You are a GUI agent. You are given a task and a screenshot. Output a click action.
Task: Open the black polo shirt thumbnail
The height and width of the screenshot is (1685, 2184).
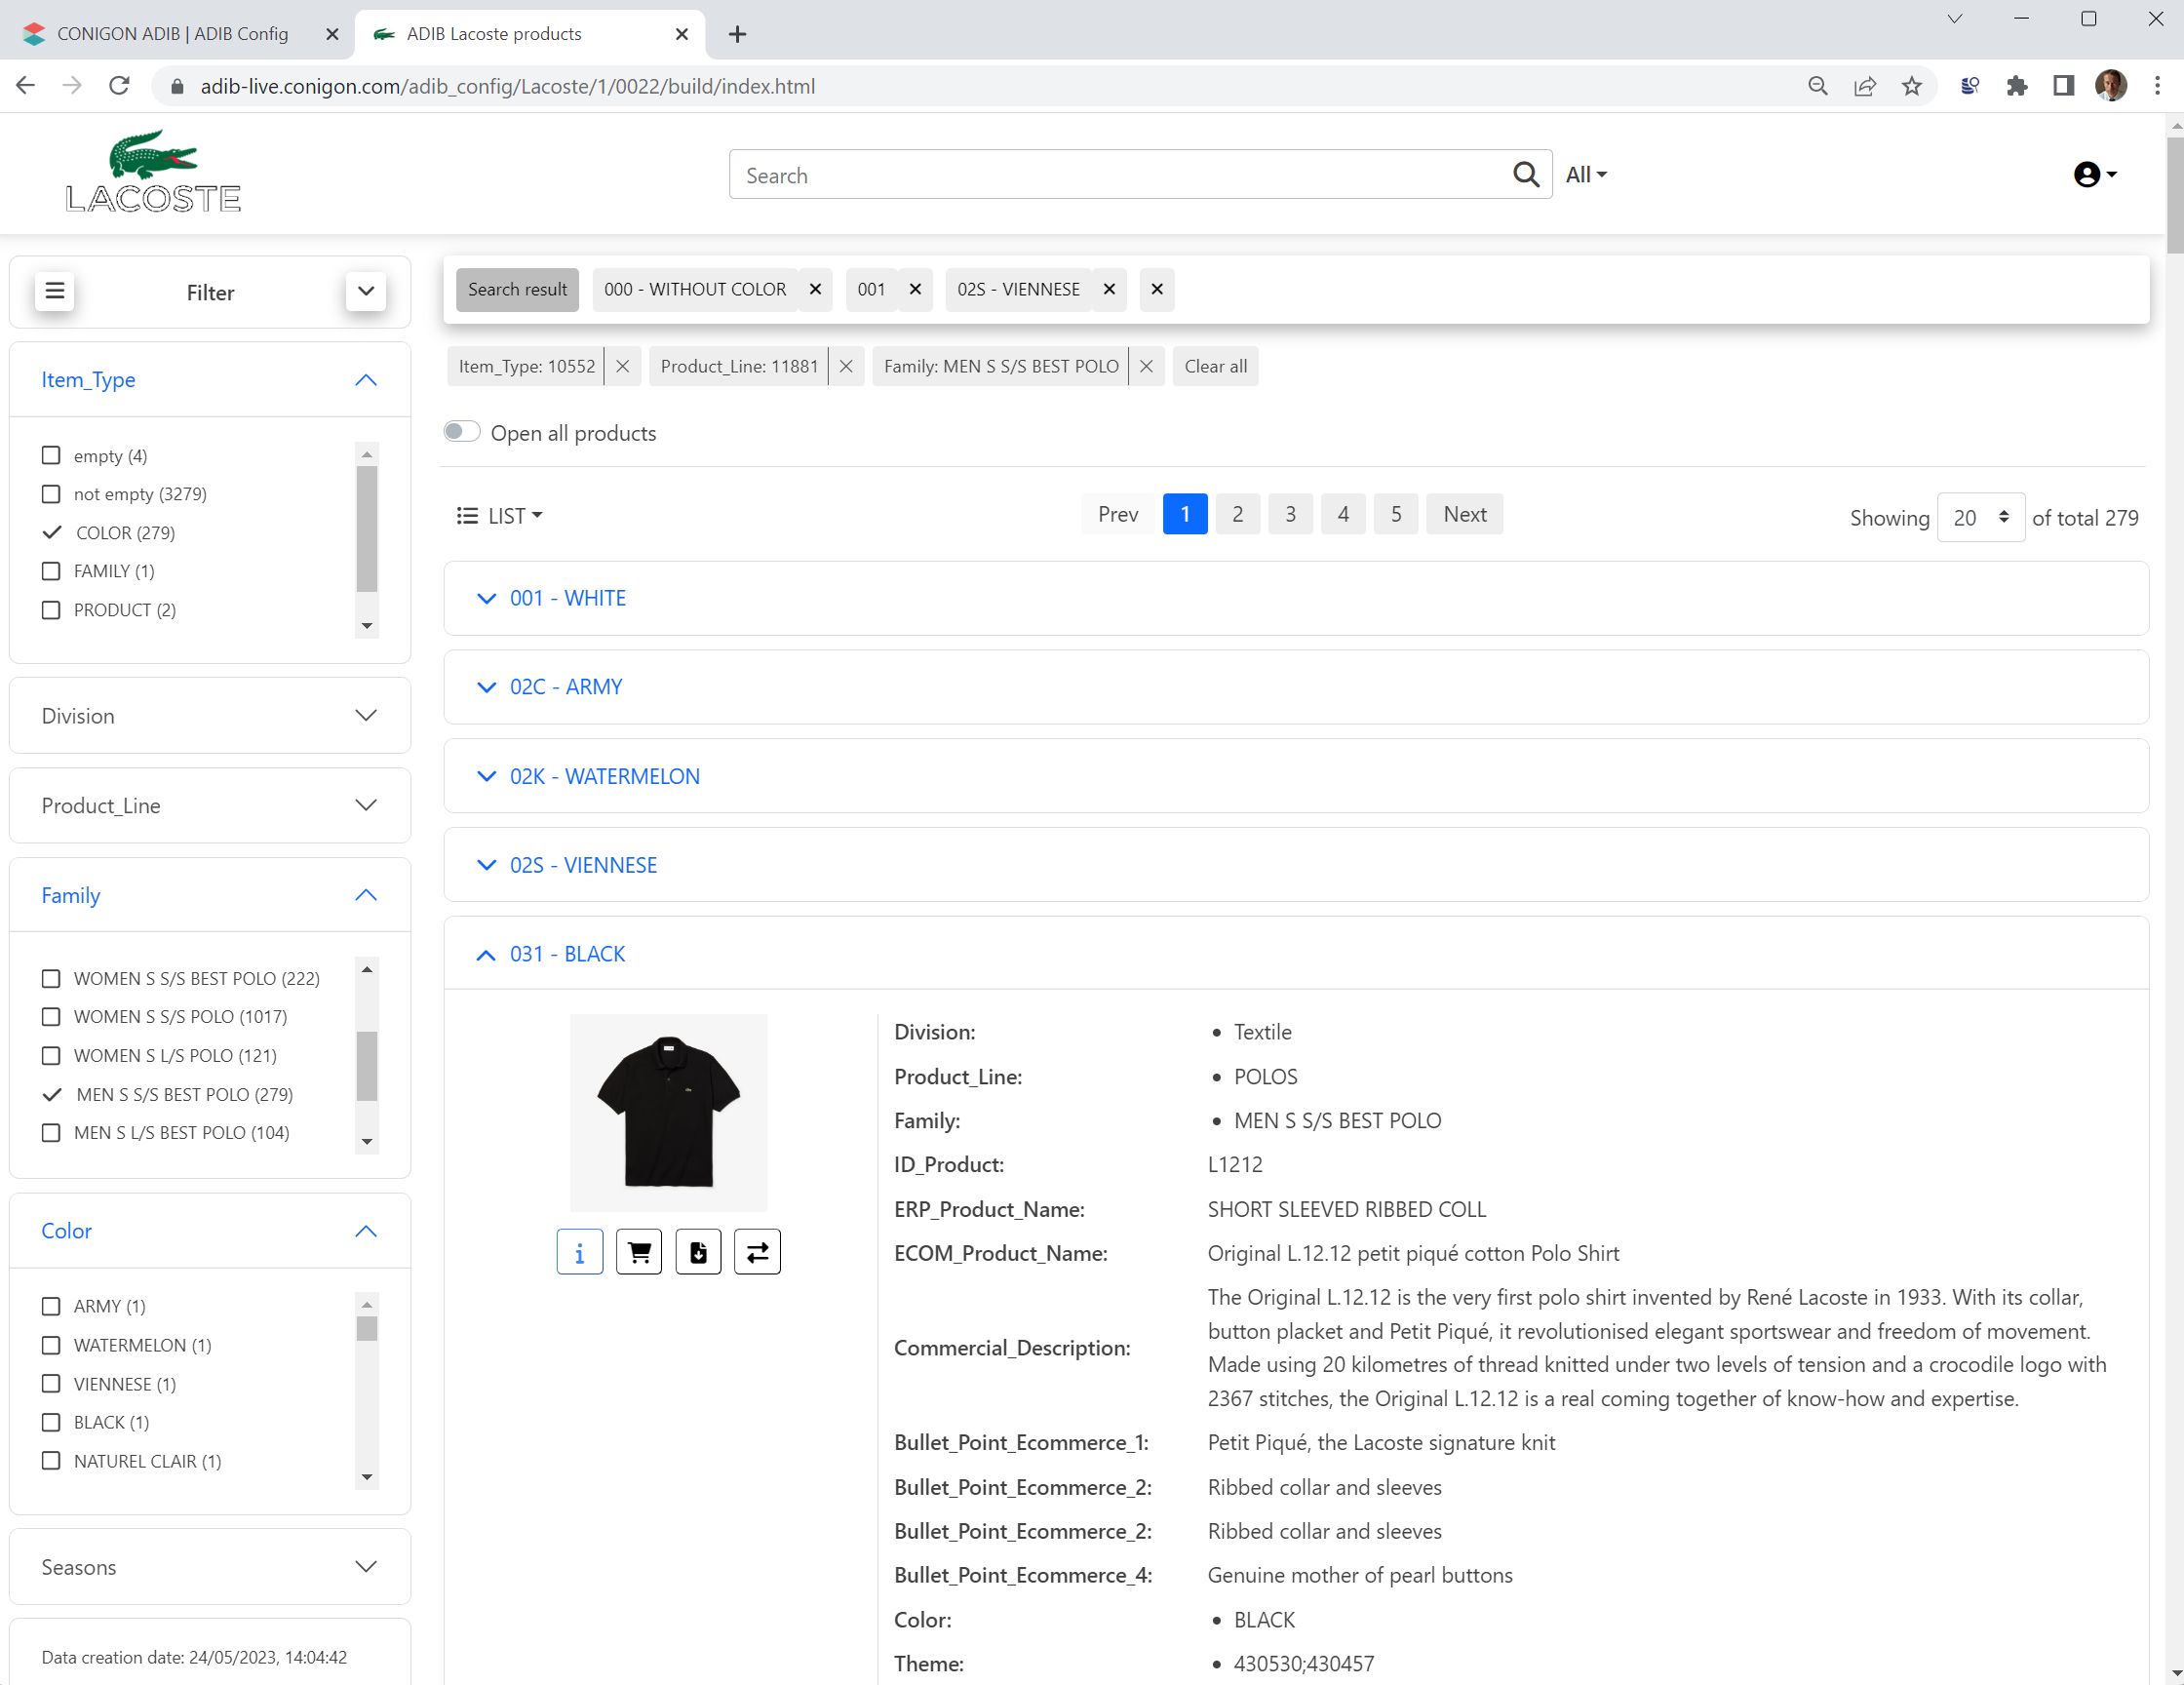[668, 1112]
